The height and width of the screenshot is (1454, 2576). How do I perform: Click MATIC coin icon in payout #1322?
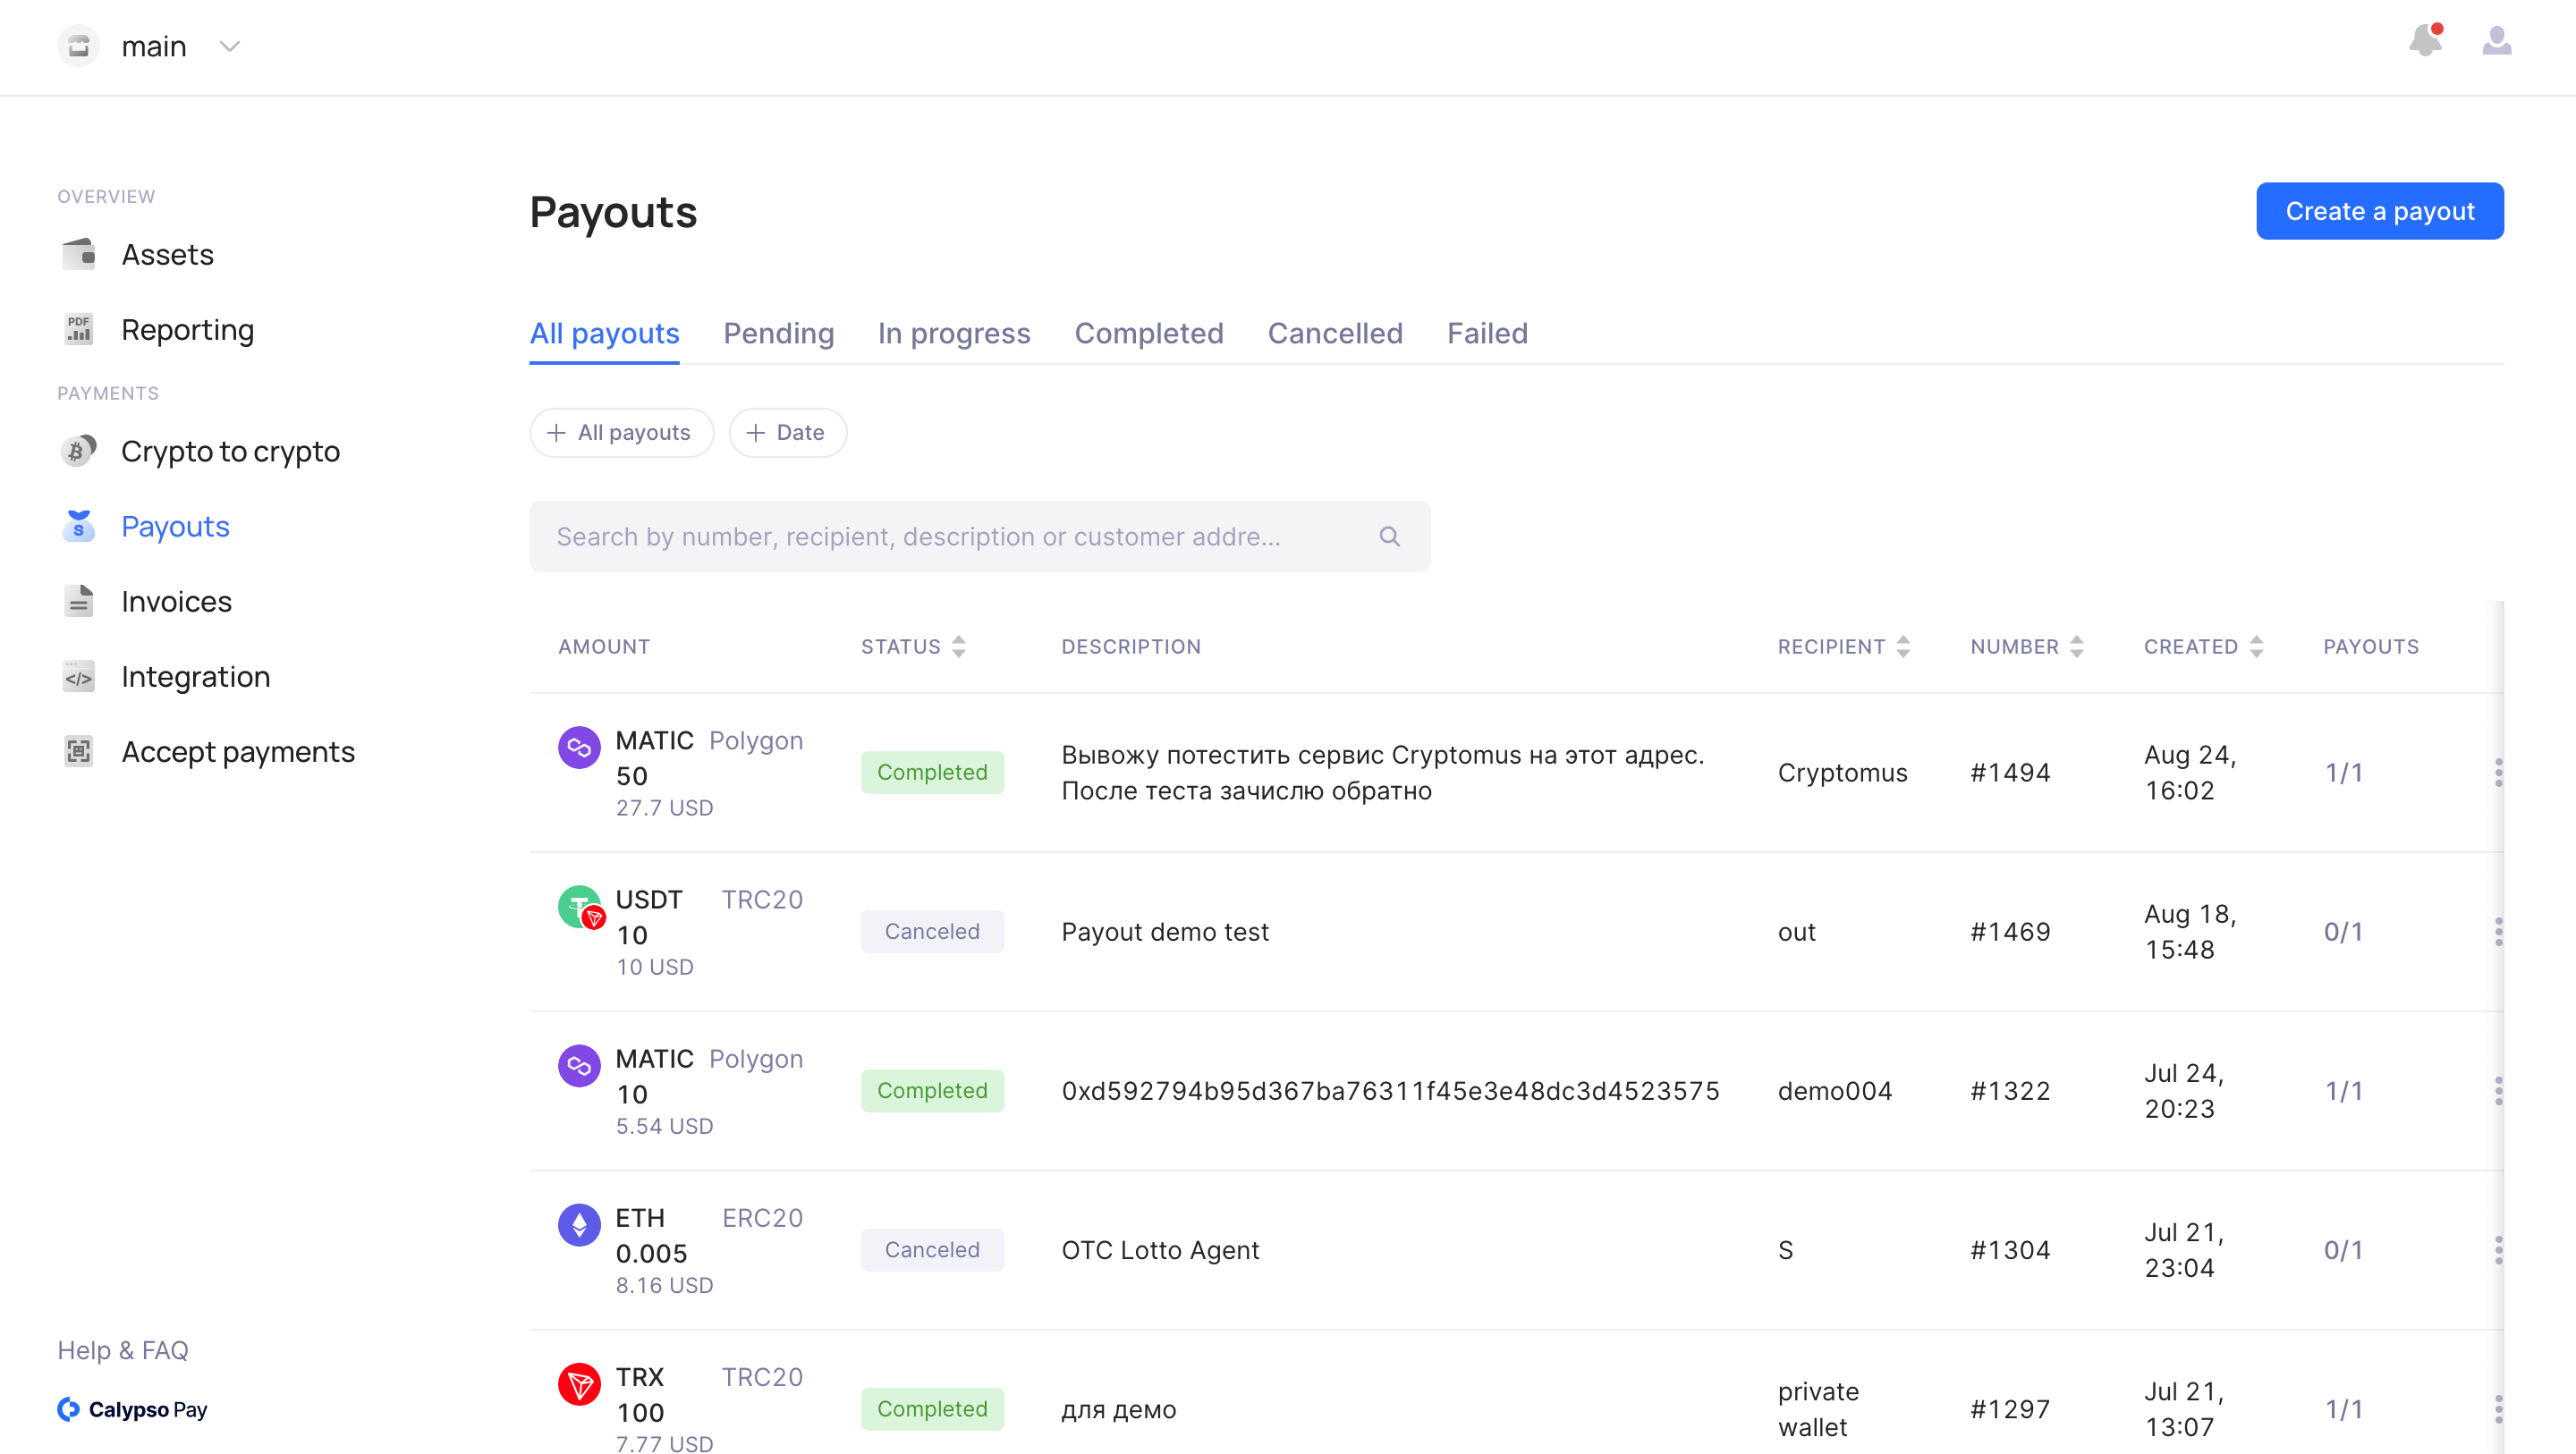[579, 1065]
